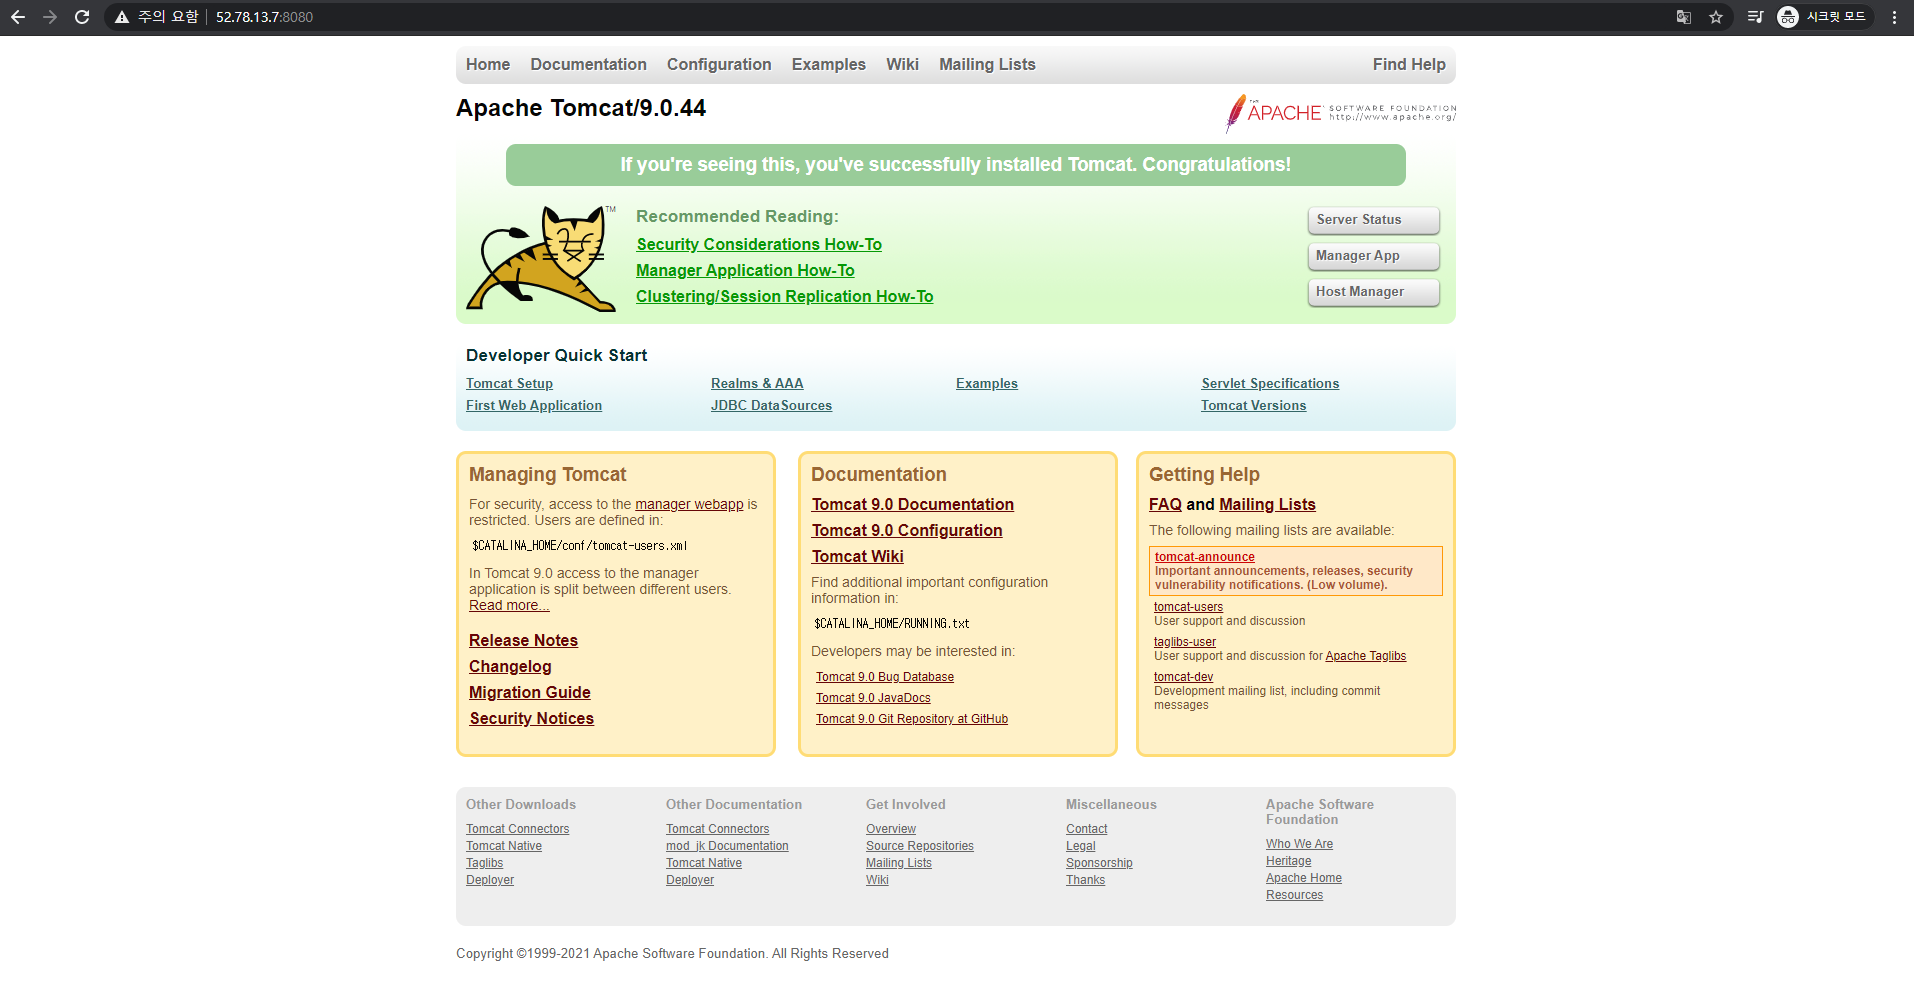1914x1002 pixels.
Task: Open the Home nav item
Action: tap(488, 64)
